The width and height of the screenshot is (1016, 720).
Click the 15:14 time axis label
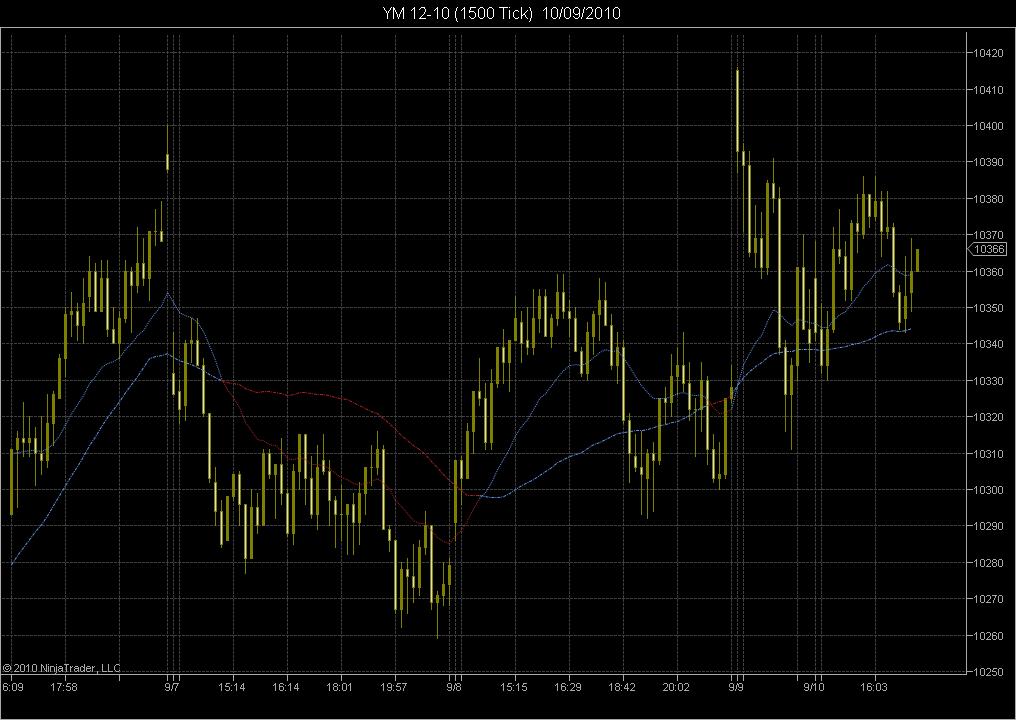(x=231, y=687)
